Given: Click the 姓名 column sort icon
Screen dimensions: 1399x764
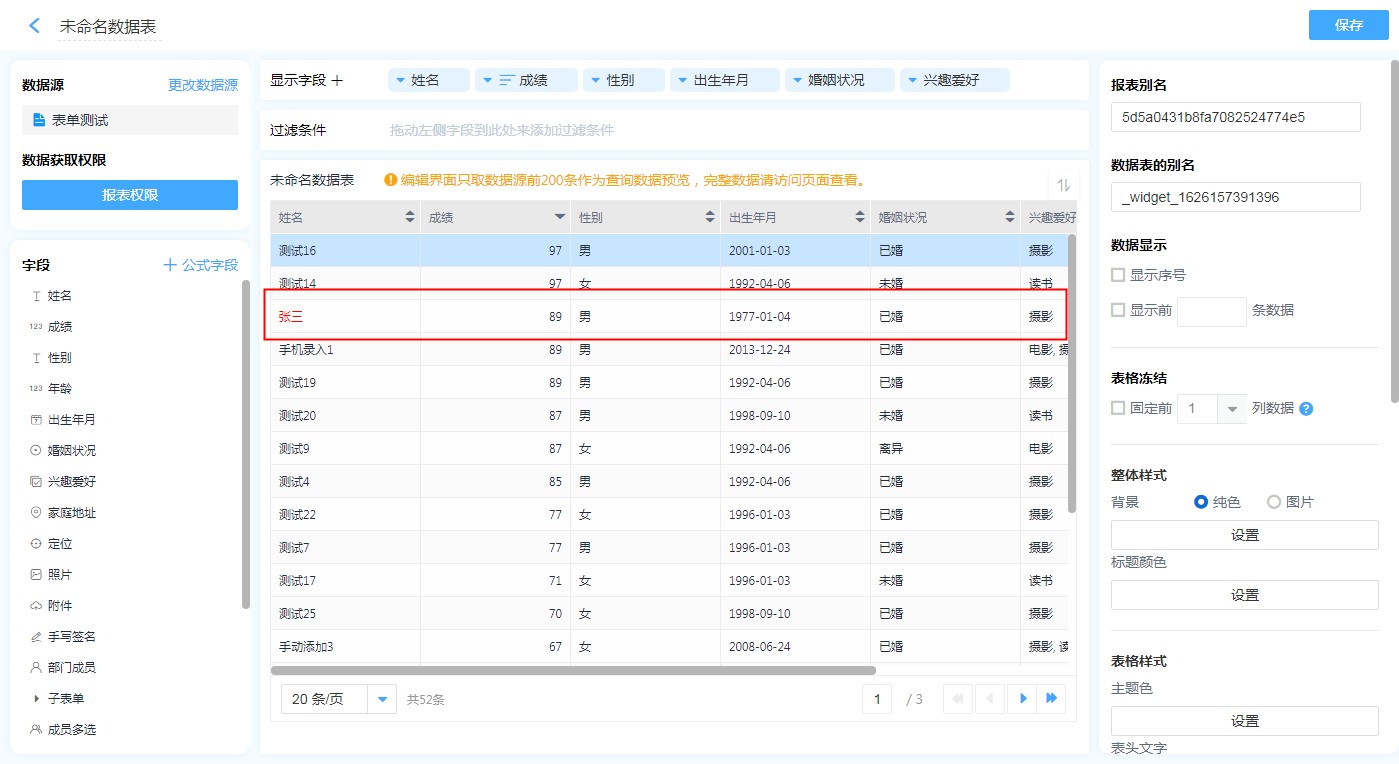Looking at the screenshot, I should (410, 217).
